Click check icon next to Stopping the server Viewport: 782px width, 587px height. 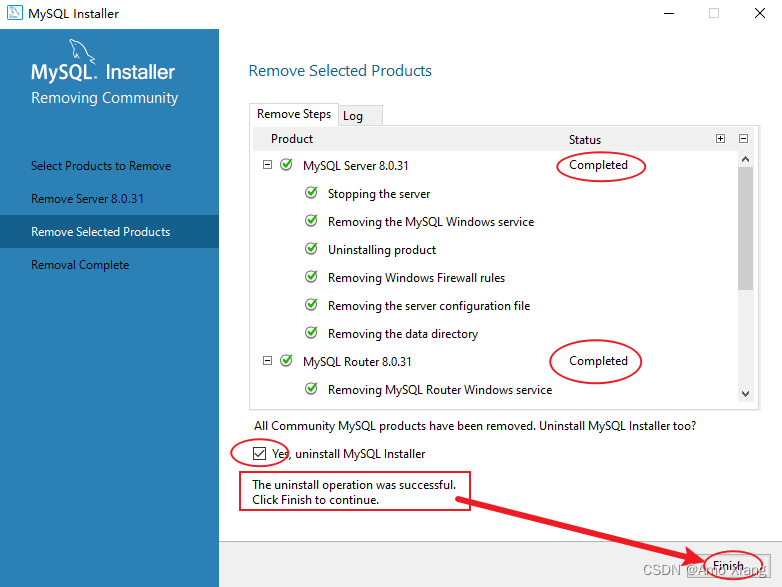coord(311,193)
